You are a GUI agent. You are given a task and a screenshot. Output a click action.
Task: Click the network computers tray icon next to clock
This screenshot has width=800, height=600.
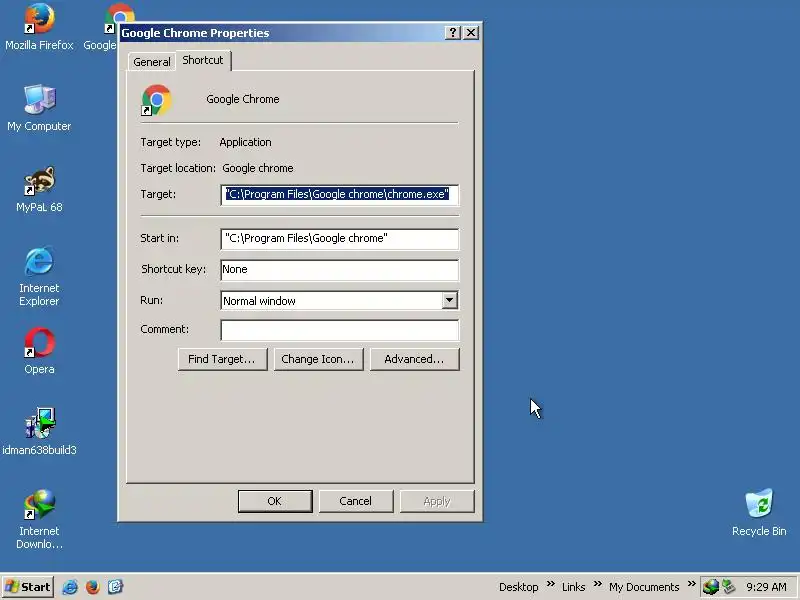[728, 587]
